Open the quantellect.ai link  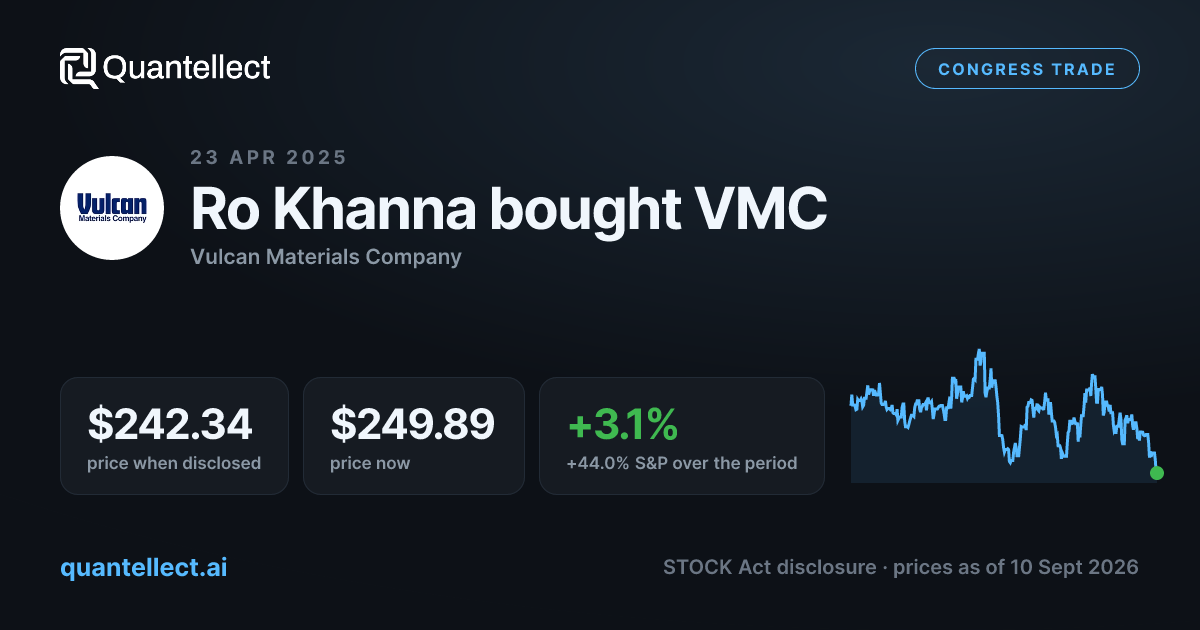point(144,567)
